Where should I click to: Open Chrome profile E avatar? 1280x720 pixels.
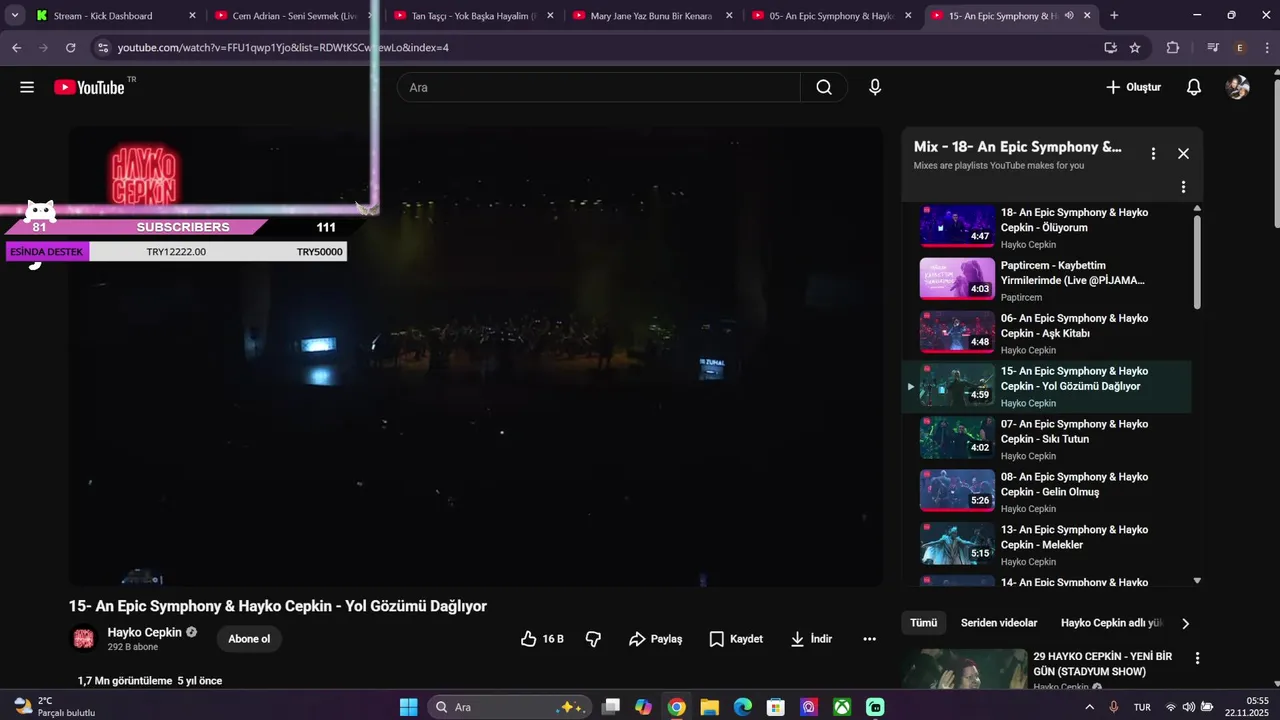pyautogui.click(x=1240, y=47)
